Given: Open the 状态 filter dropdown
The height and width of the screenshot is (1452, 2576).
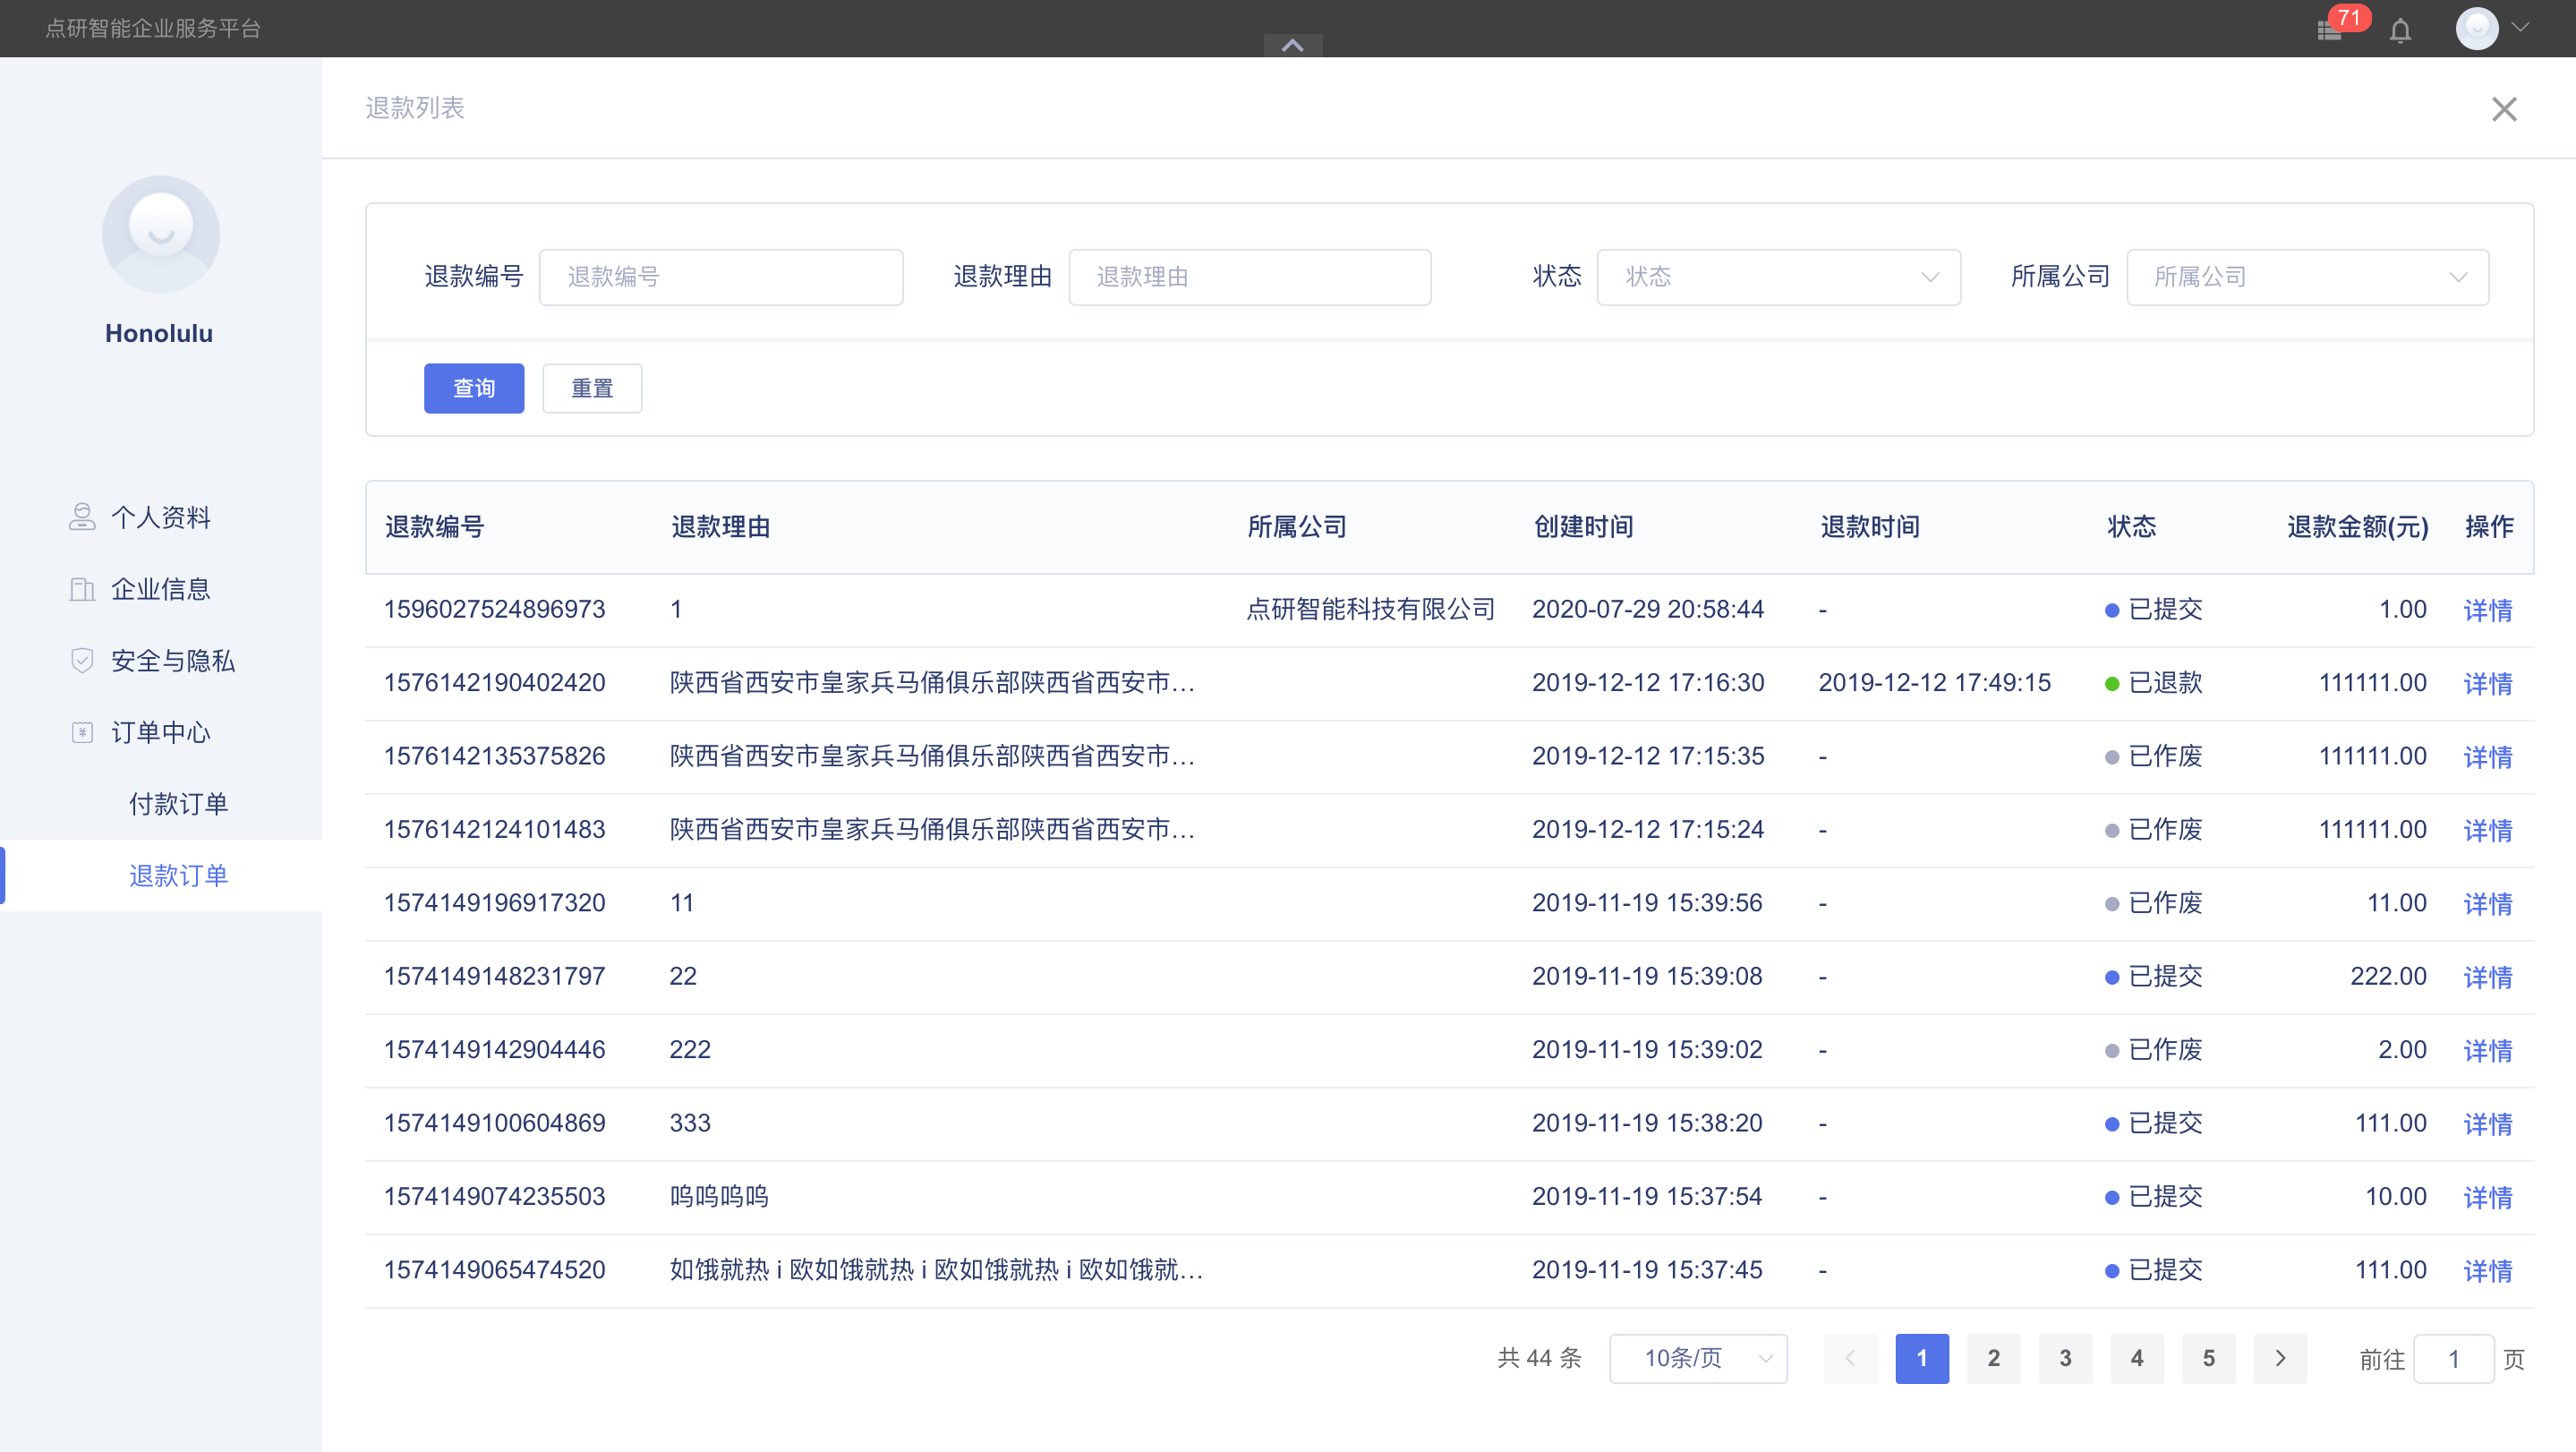Looking at the screenshot, I should [1779, 277].
